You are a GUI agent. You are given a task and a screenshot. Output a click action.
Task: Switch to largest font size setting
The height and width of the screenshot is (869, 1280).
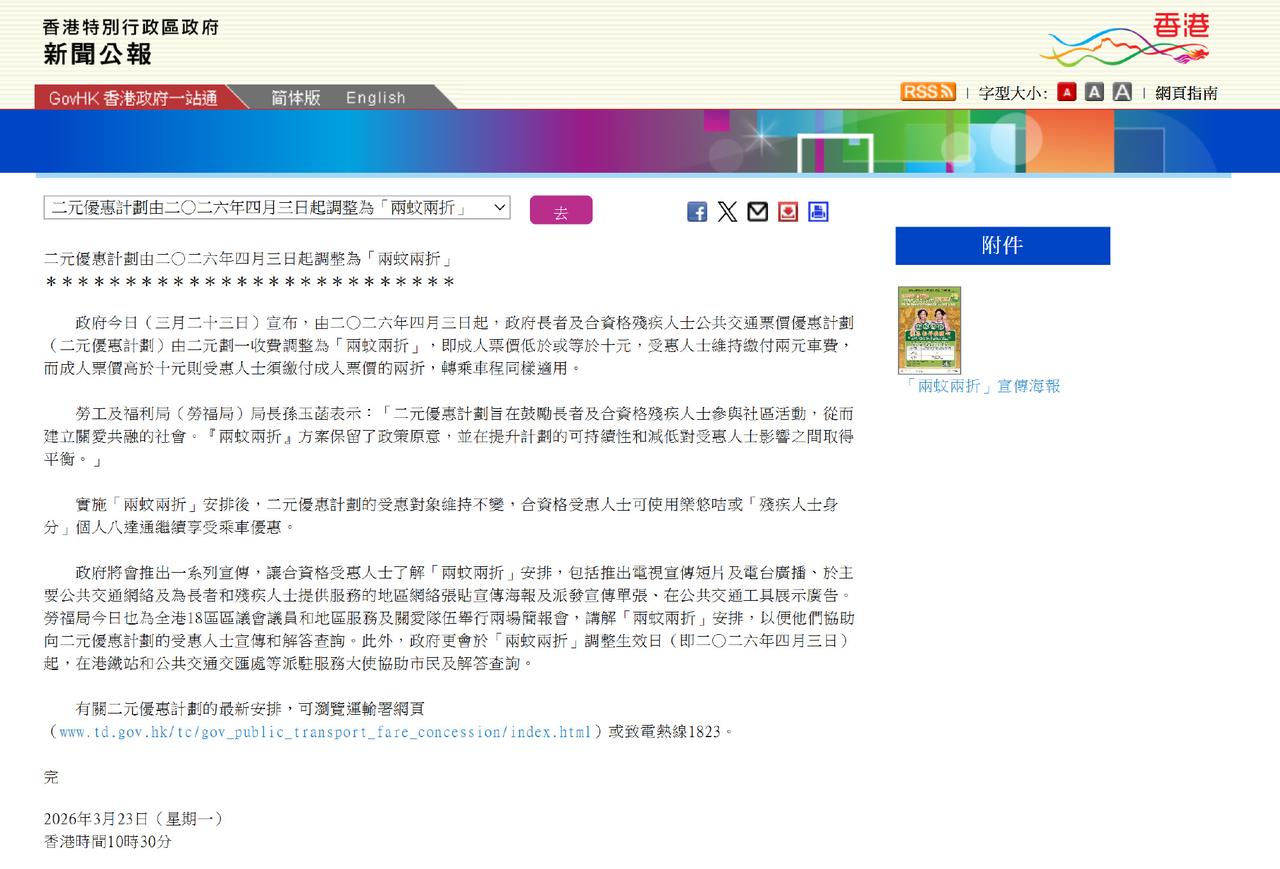coord(1123,91)
